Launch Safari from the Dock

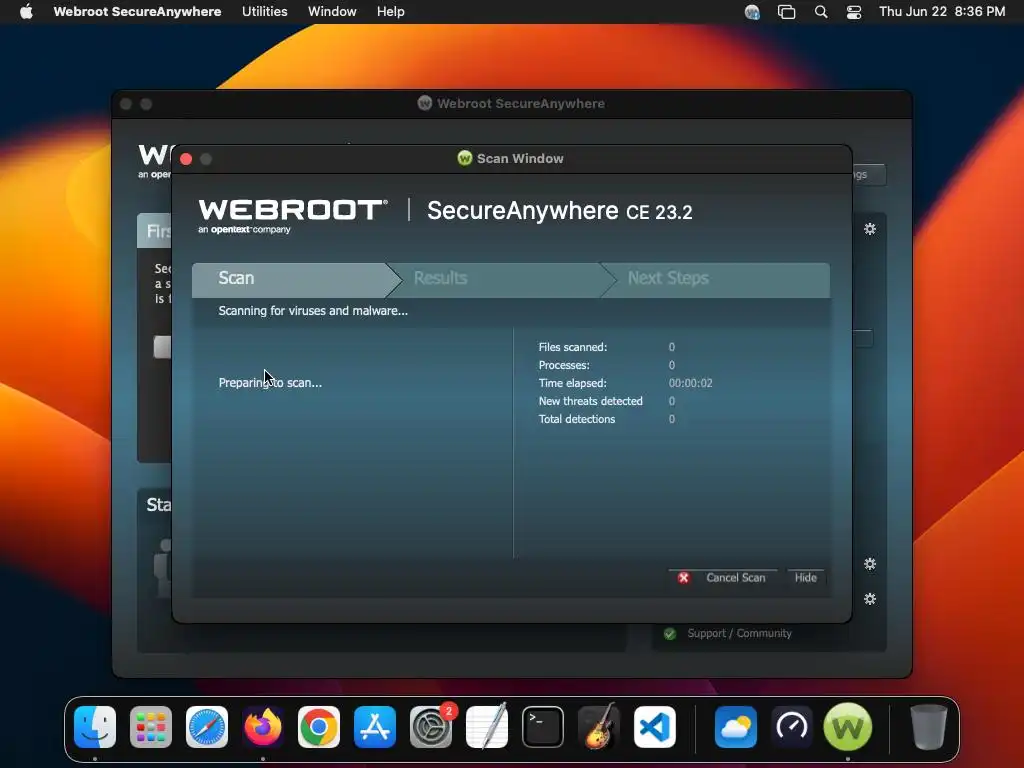207,727
